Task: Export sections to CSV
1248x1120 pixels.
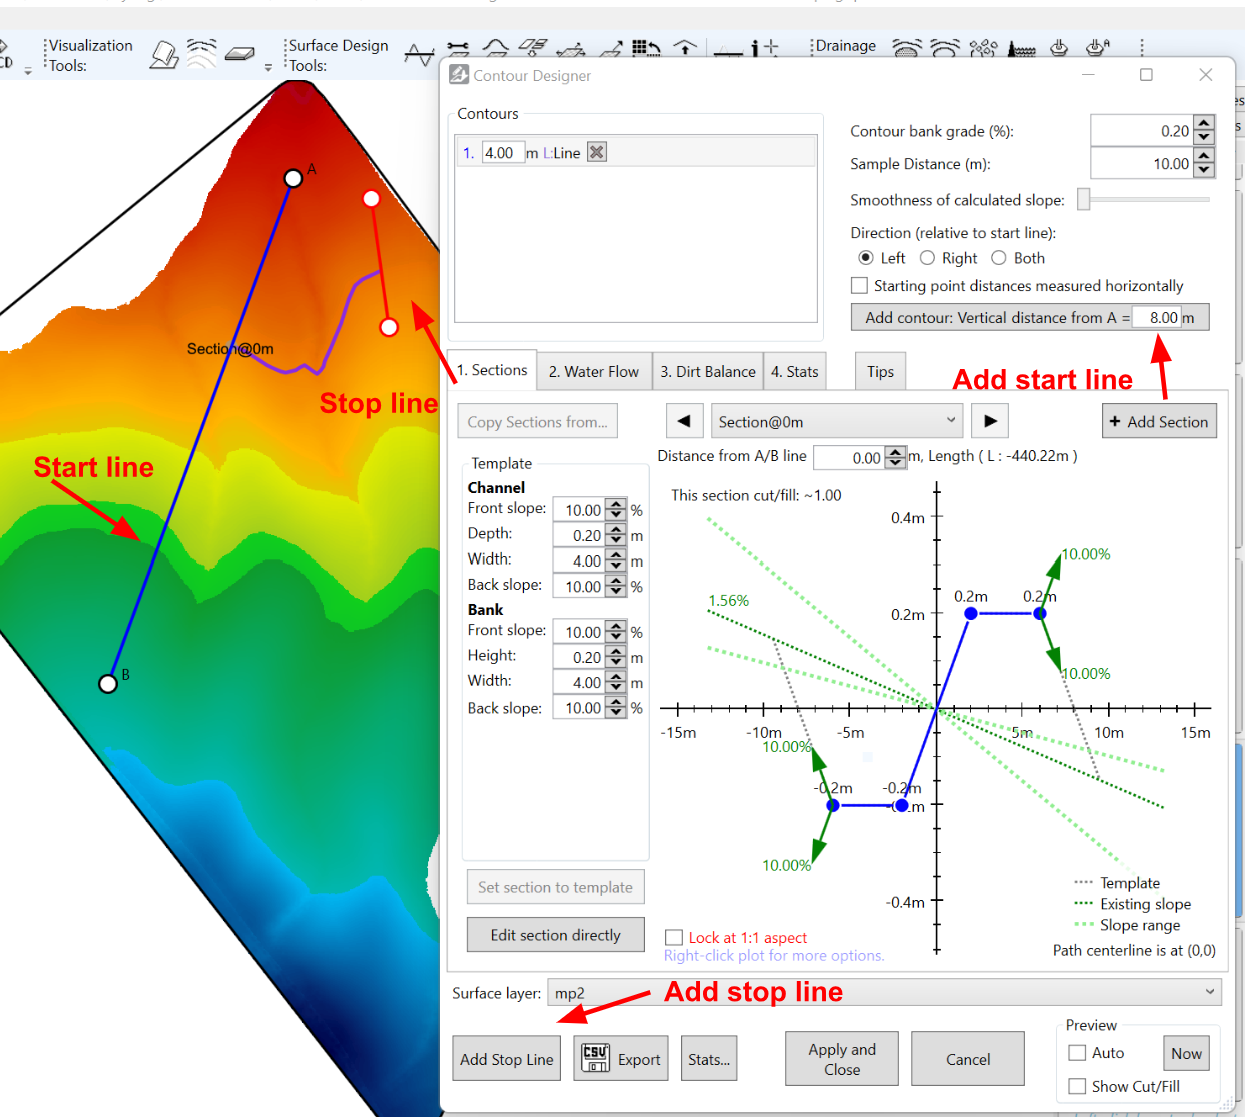Action: pyautogui.click(x=621, y=1059)
